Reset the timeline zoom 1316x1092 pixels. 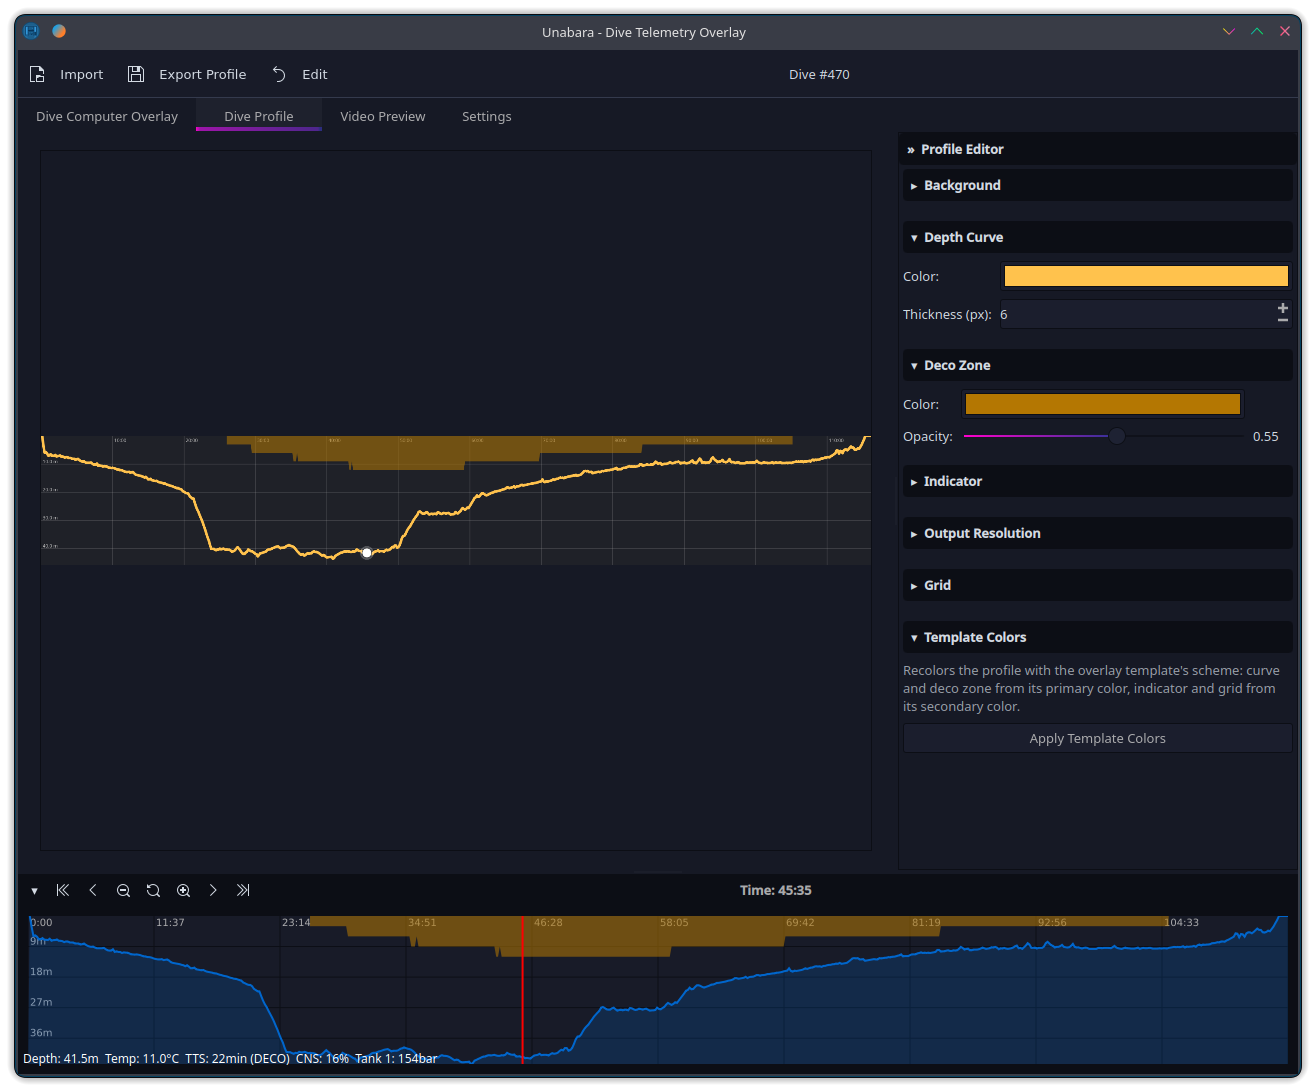[153, 890]
